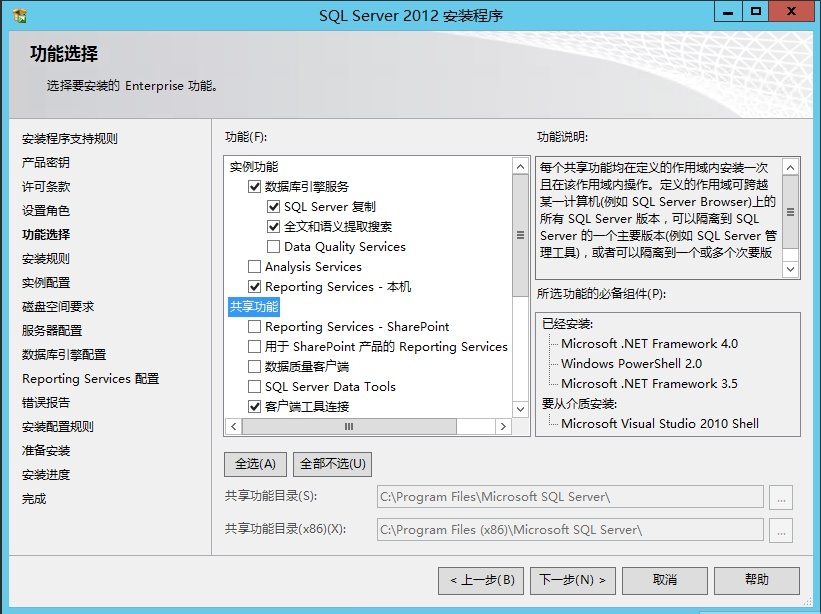Image resolution: width=821 pixels, height=614 pixels.
Task: Maximize the SQL Server 2012 setup window
Action: point(756,12)
